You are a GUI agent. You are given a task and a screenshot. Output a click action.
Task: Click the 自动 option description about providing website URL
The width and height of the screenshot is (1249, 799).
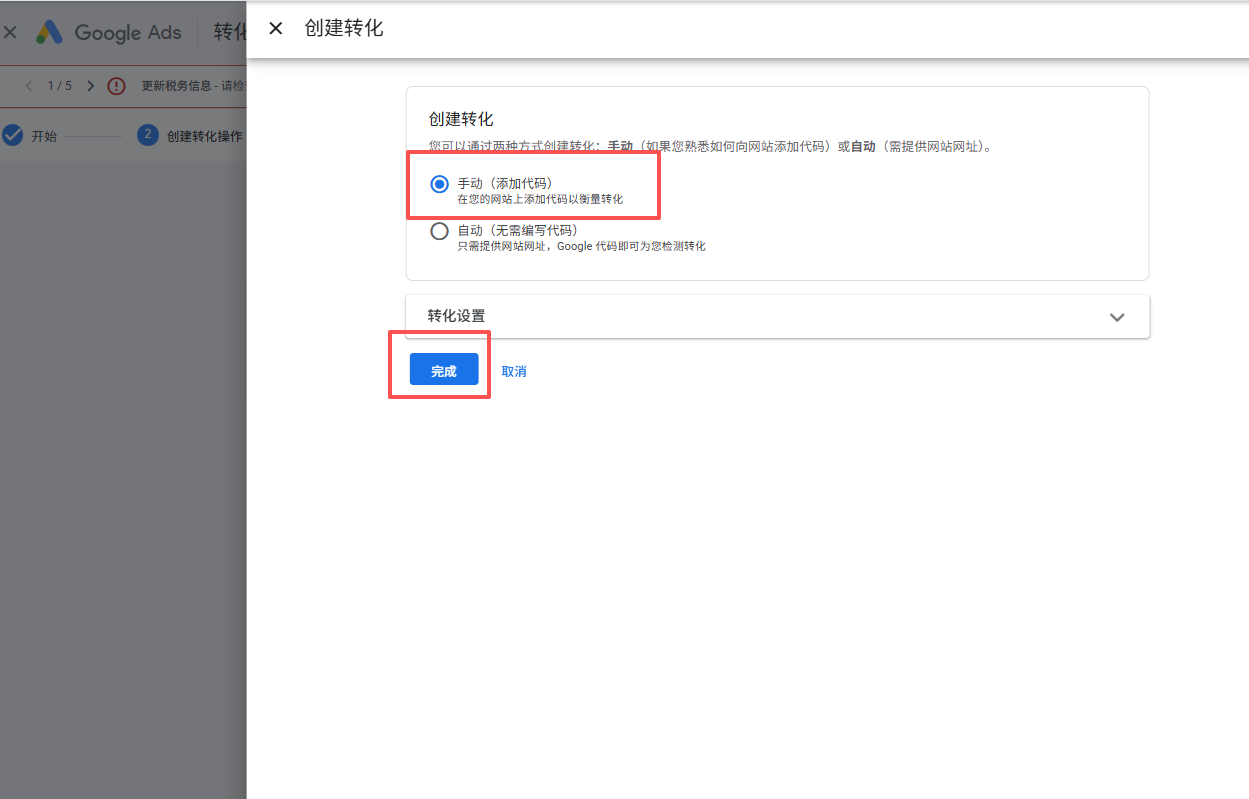(581, 246)
